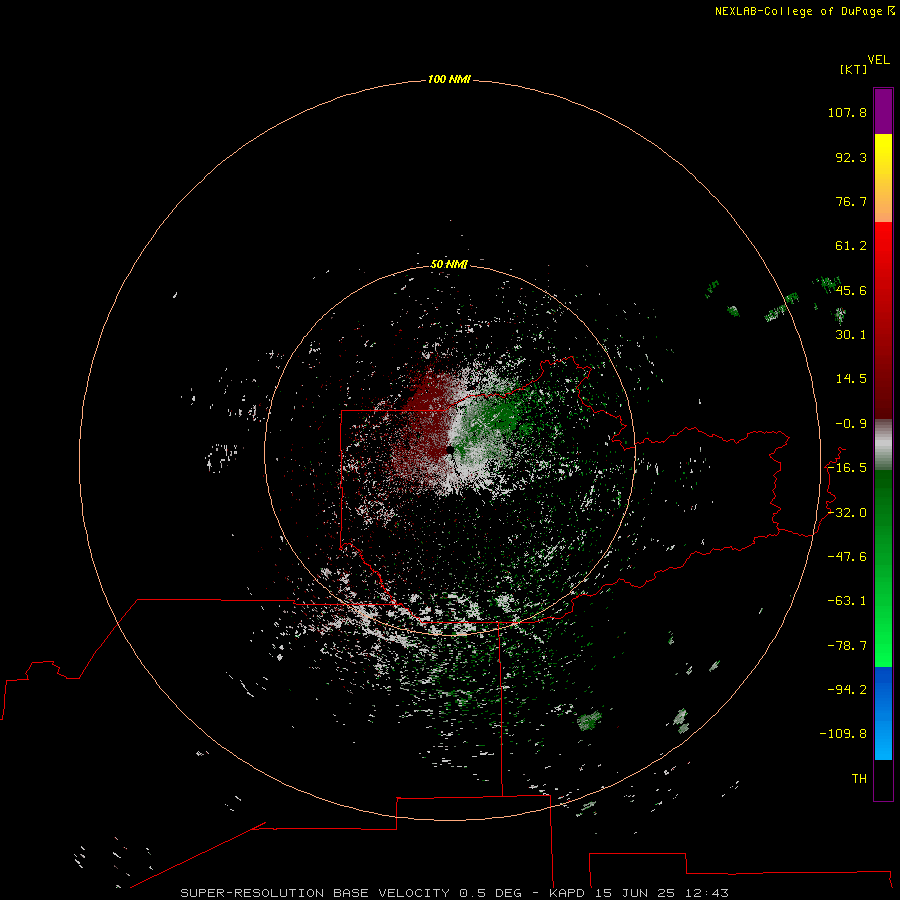Click the [KT] units label
The image size is (900, 900).
854,69
